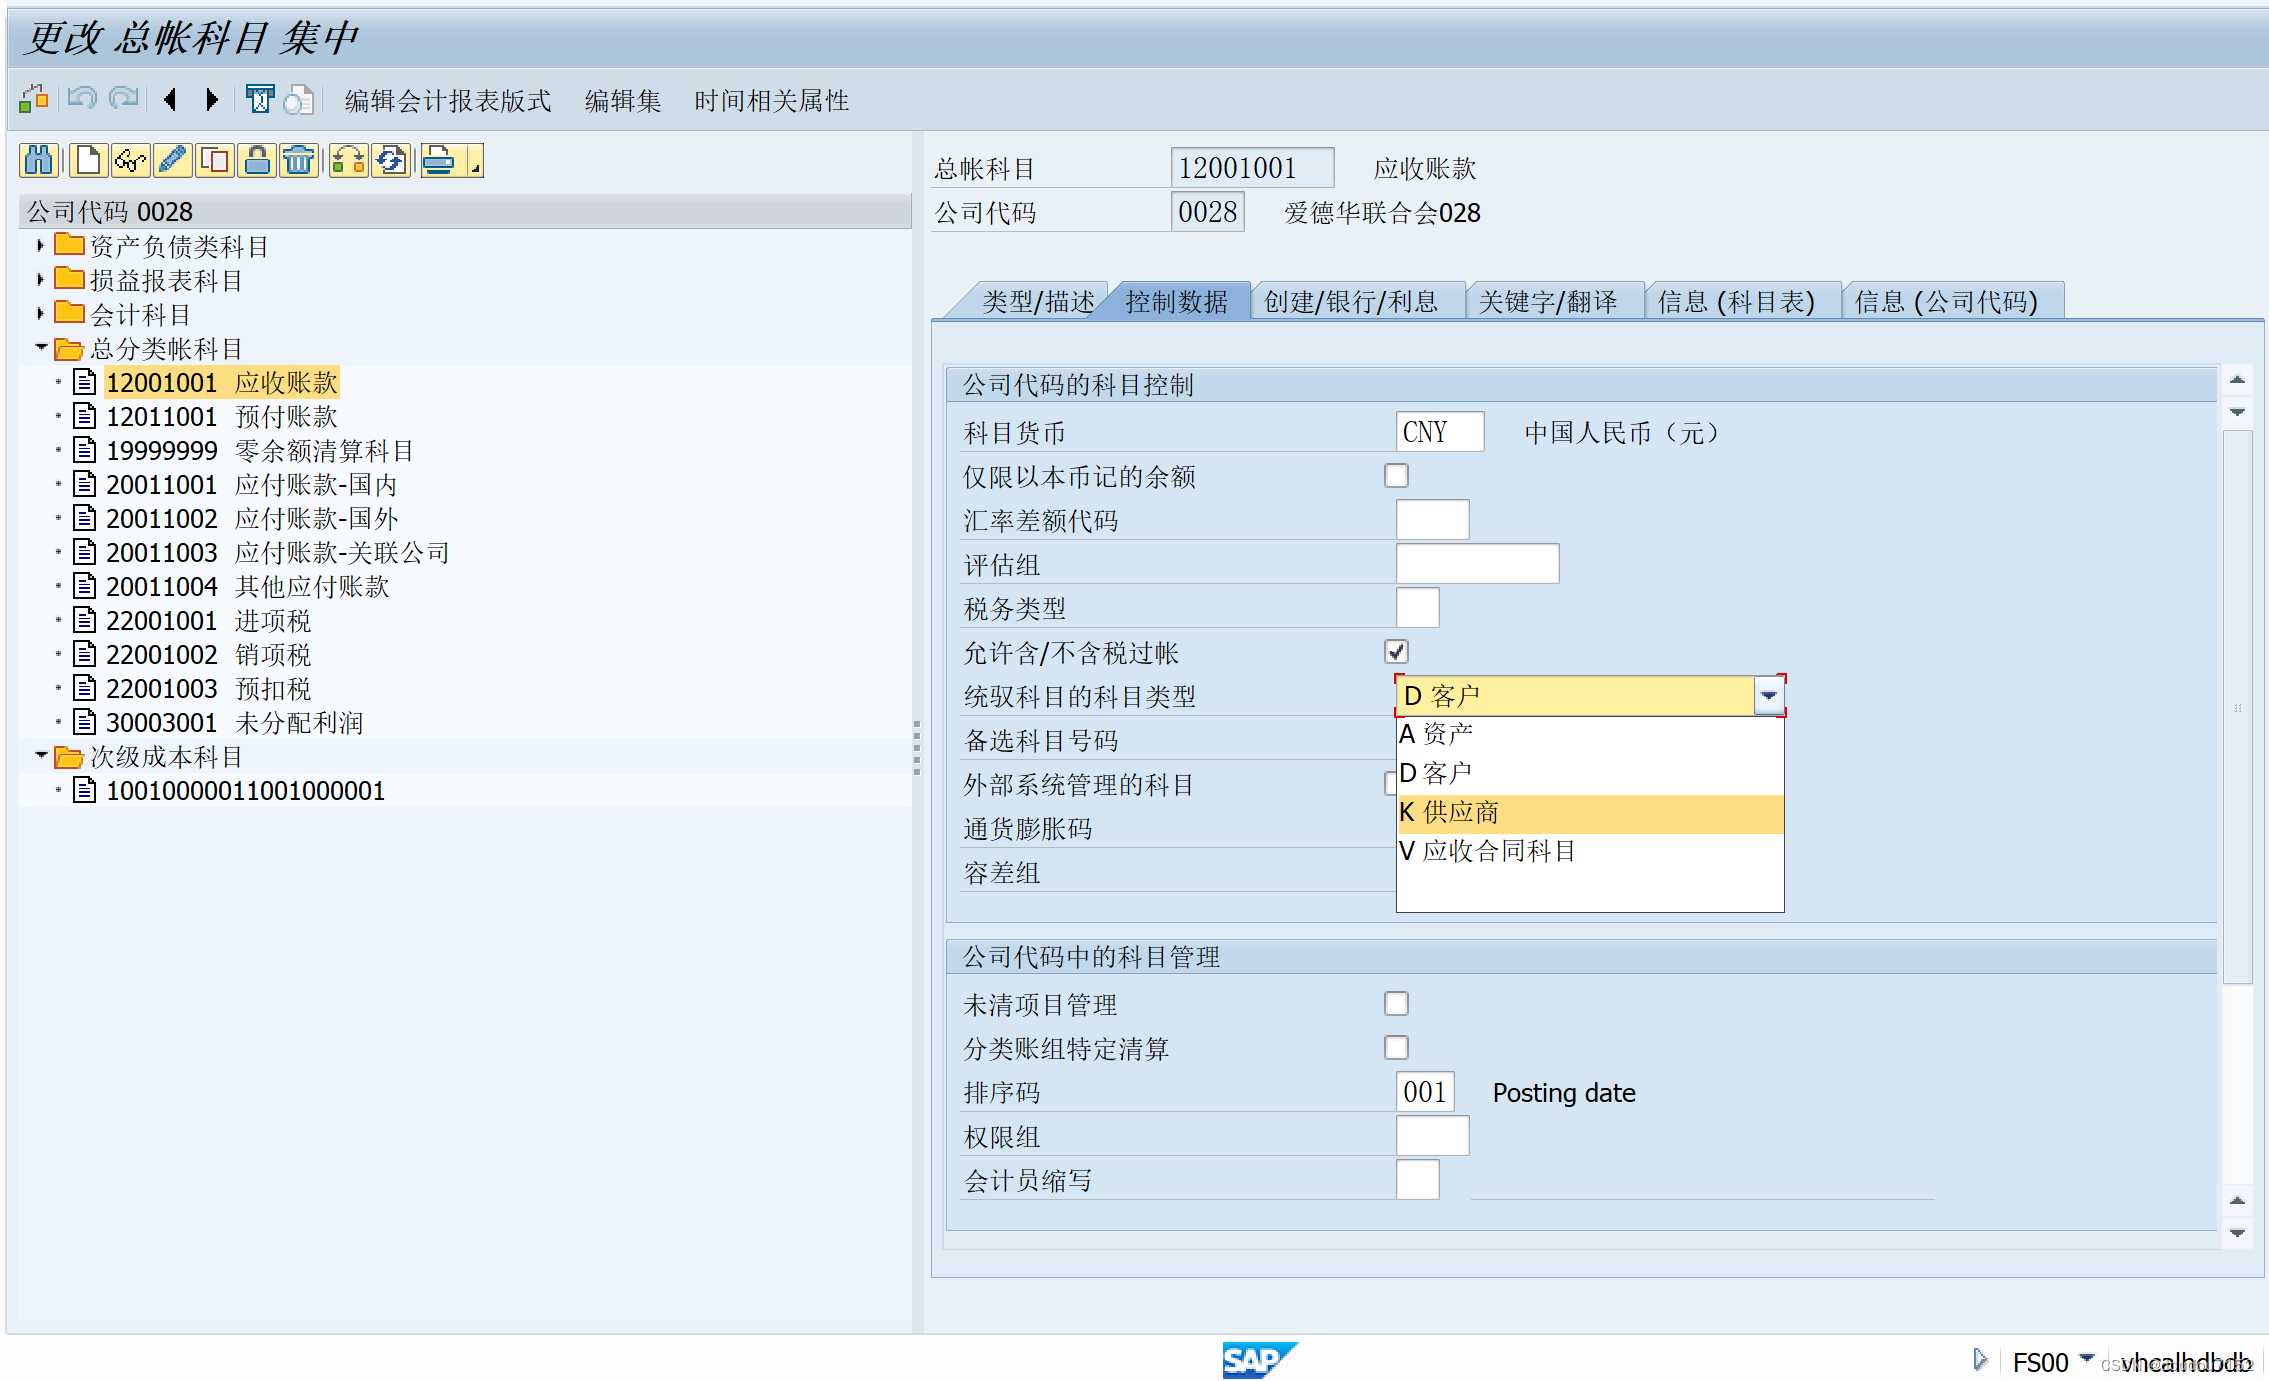
Task: Click the 编辑集 button
Action: [x=621, y=100]
